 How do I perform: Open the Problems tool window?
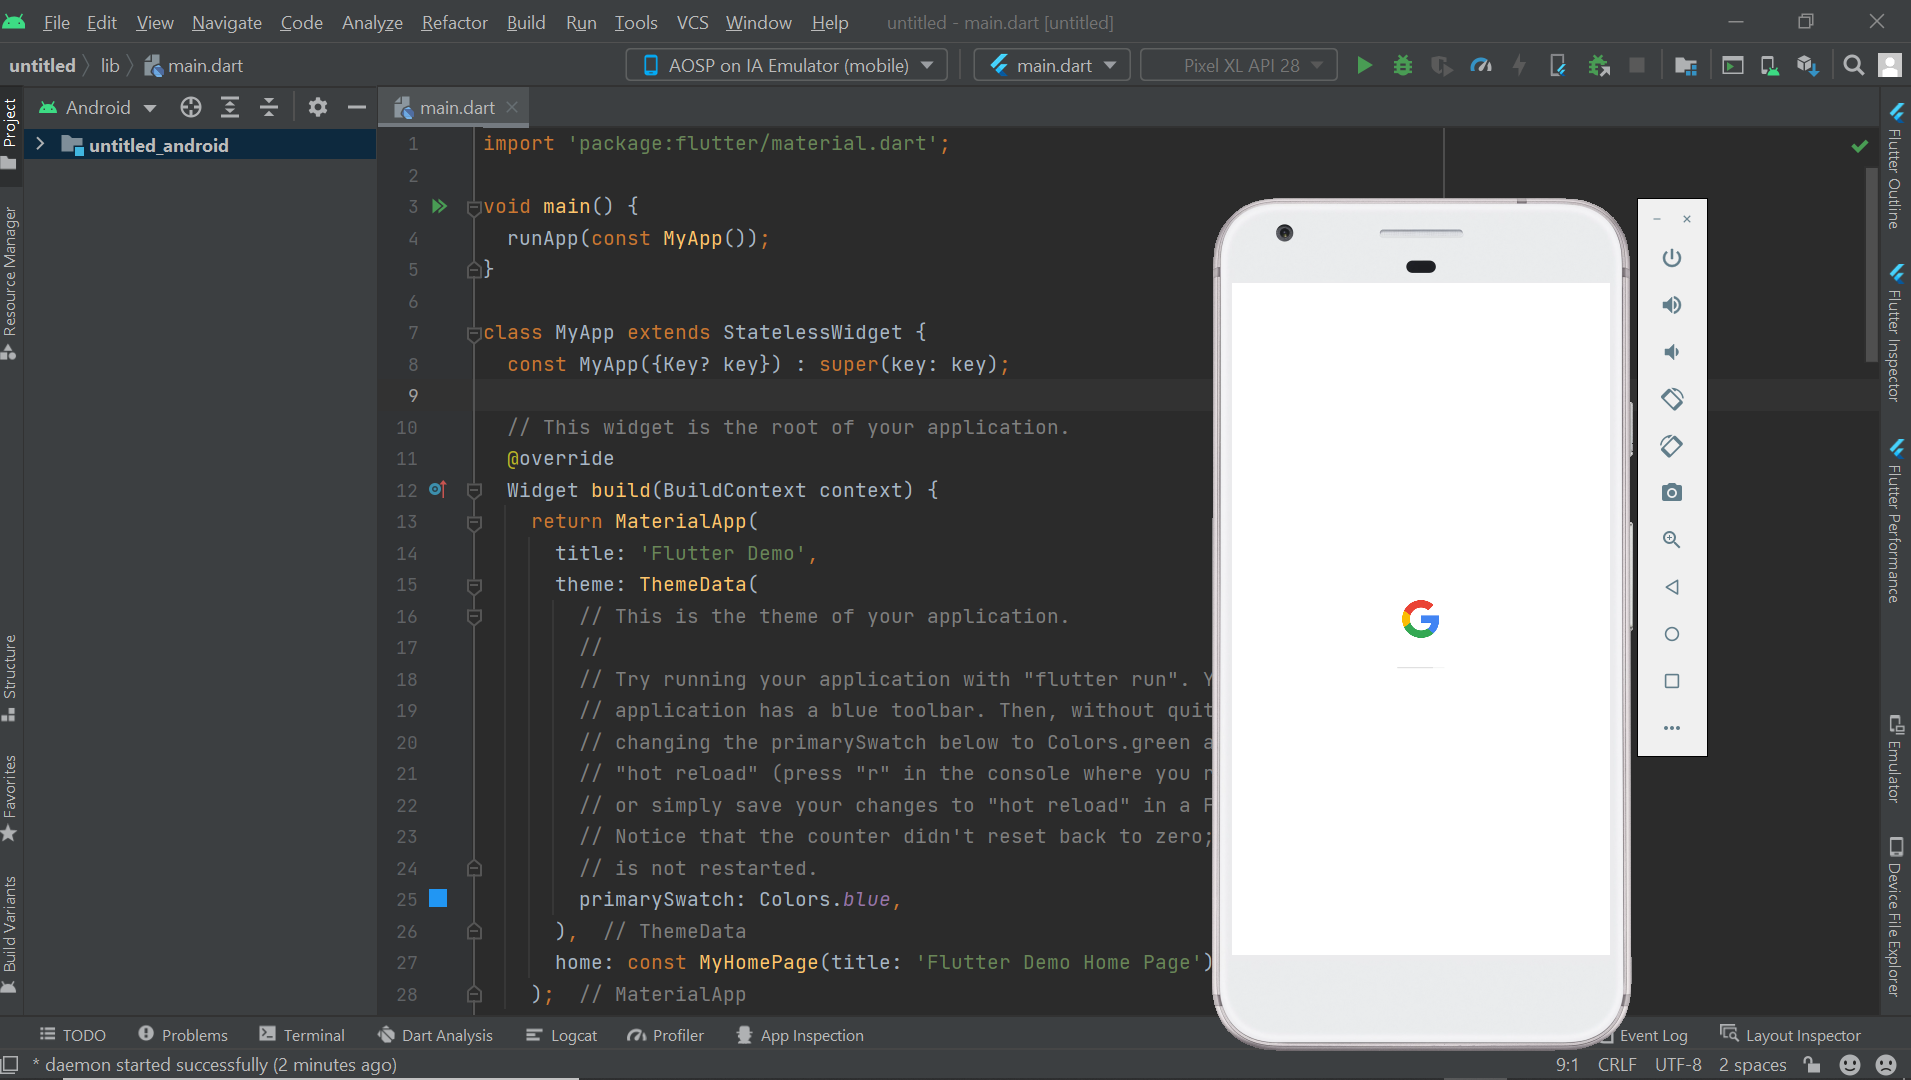point(183,1035)
